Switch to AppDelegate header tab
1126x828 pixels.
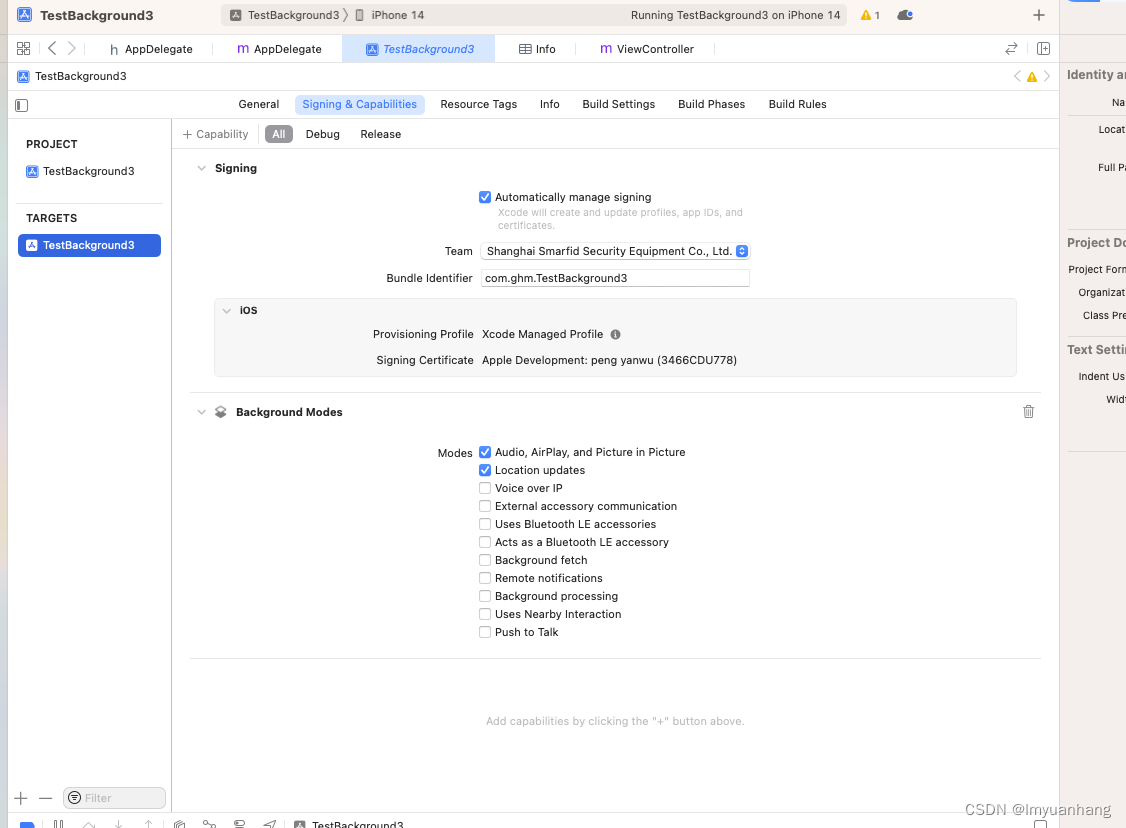(151, 49)
